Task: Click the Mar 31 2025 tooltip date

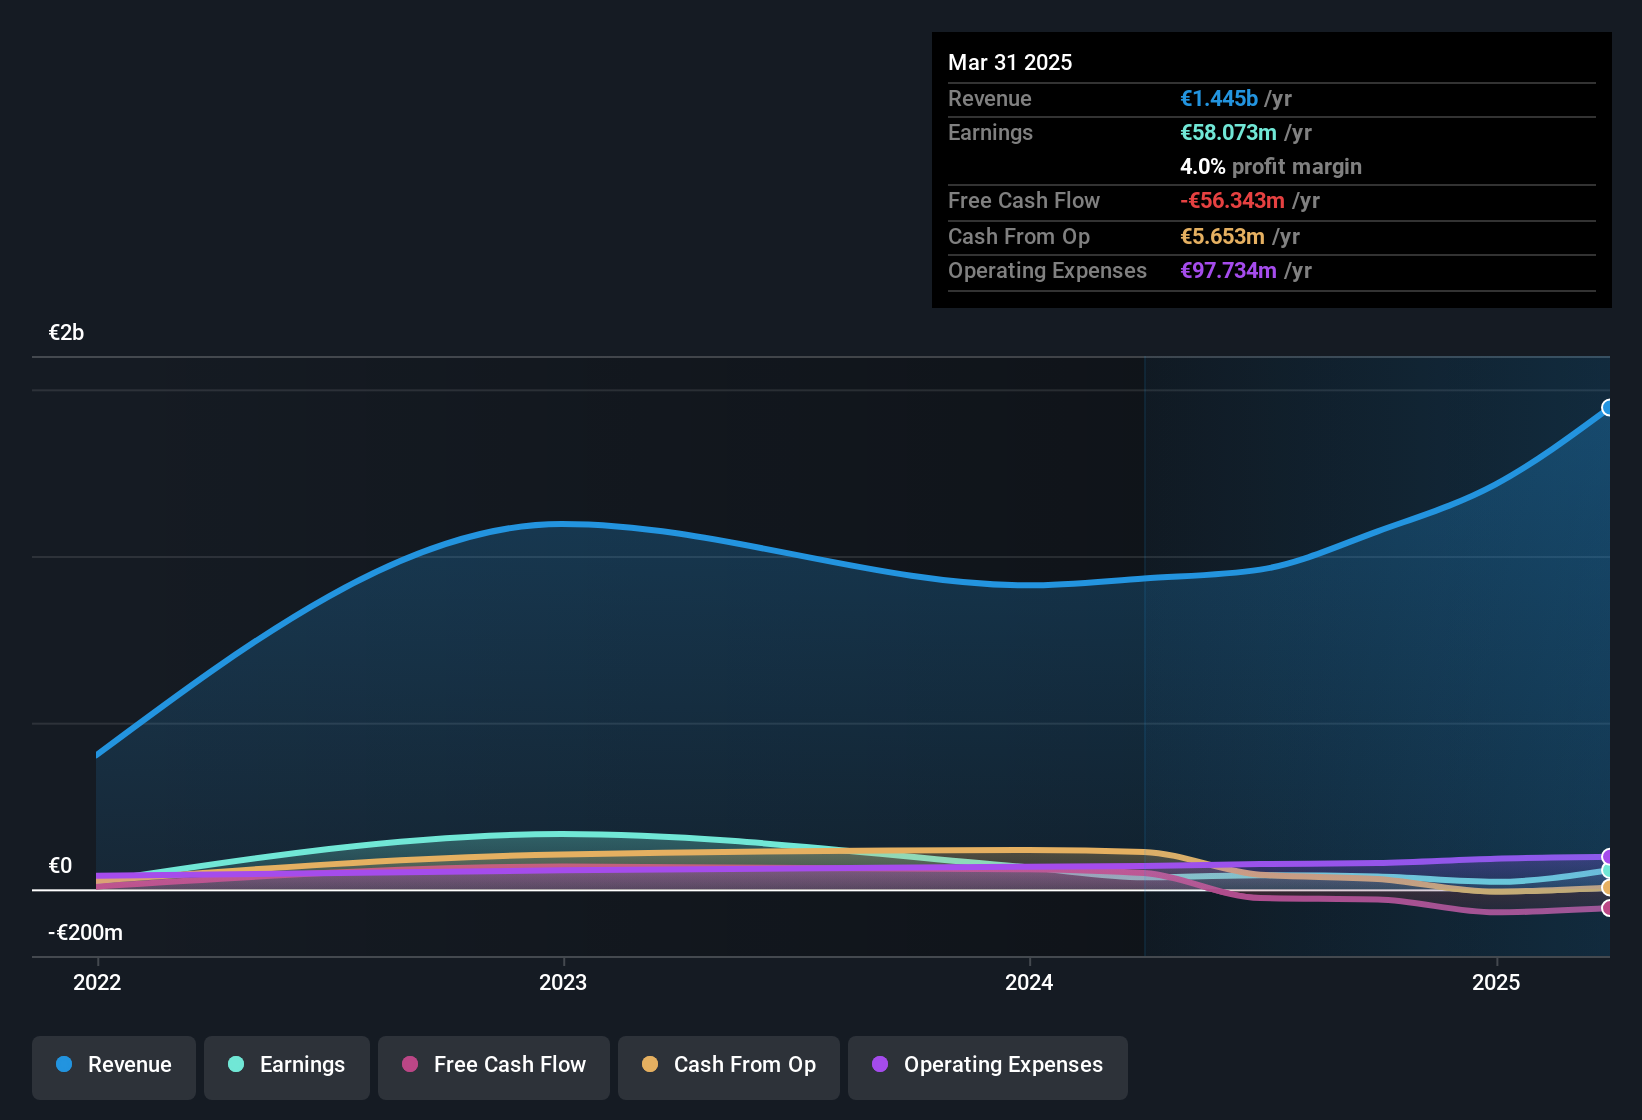Action: (x=1010, y=62)
